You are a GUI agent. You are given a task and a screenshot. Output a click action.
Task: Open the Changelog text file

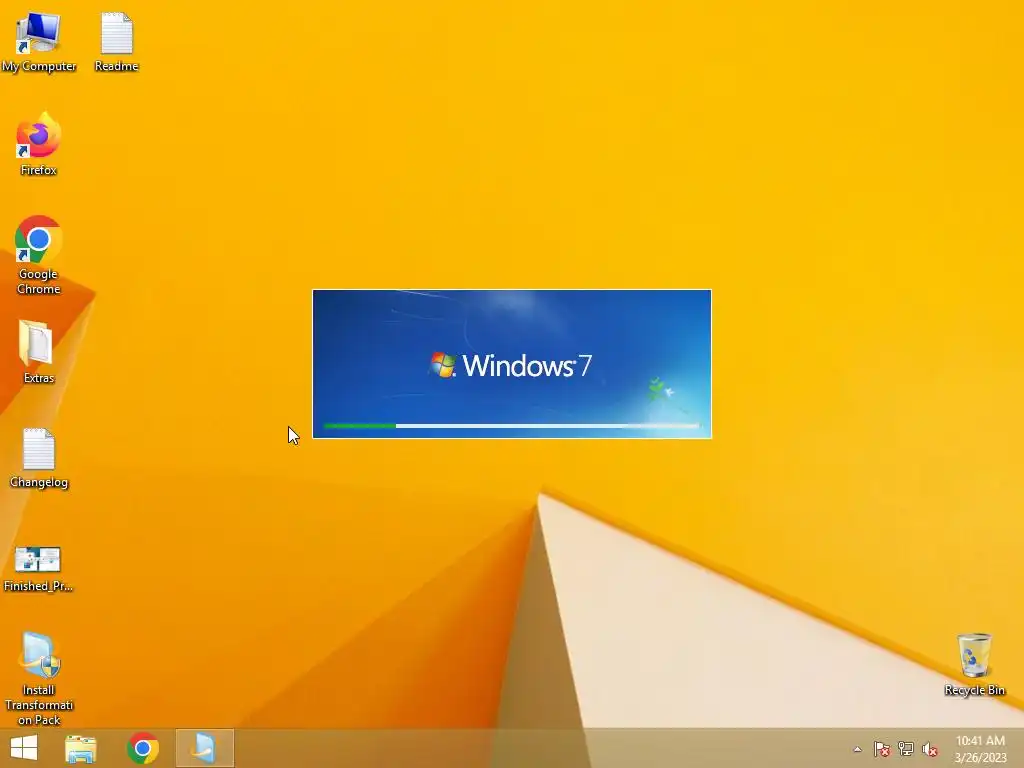[x=39, y=458]
